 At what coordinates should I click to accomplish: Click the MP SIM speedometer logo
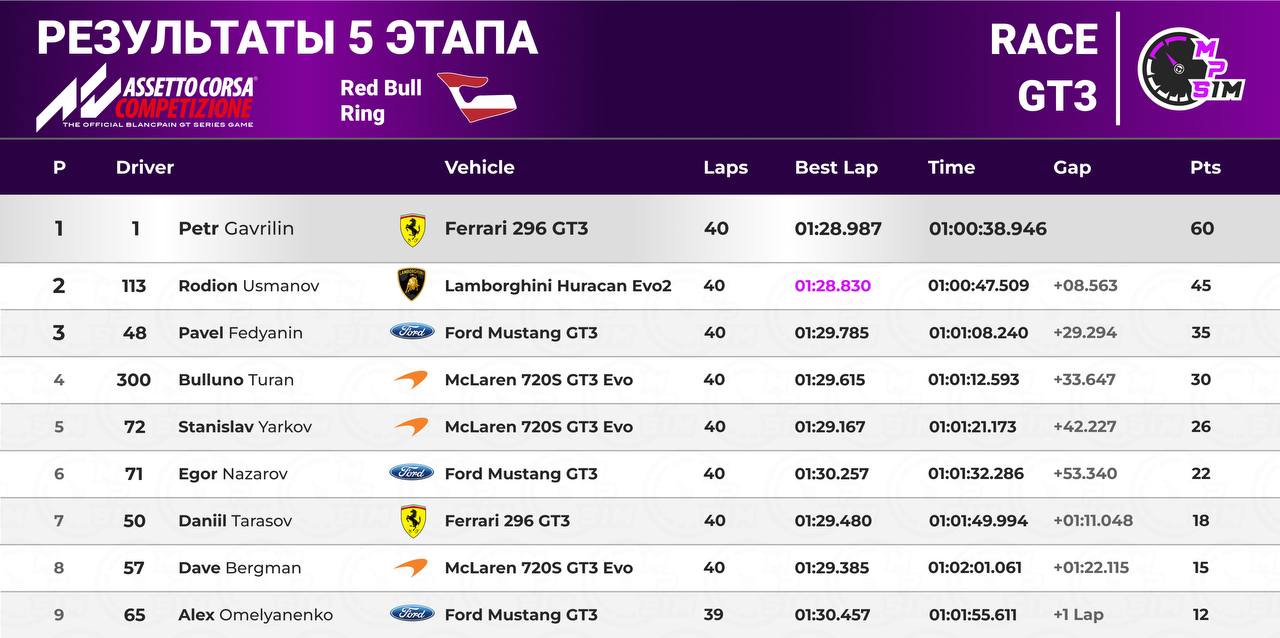click(x=1191, y=68)
